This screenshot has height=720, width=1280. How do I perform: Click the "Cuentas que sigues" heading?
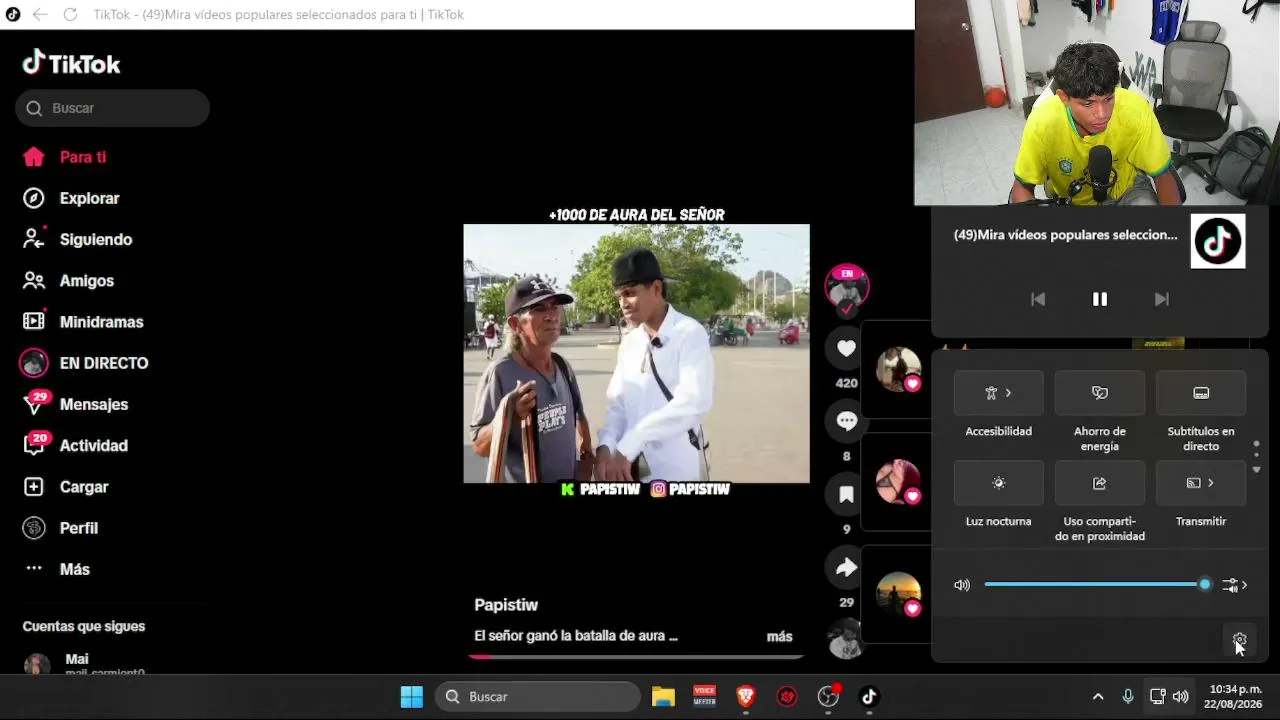coord(84,626)
